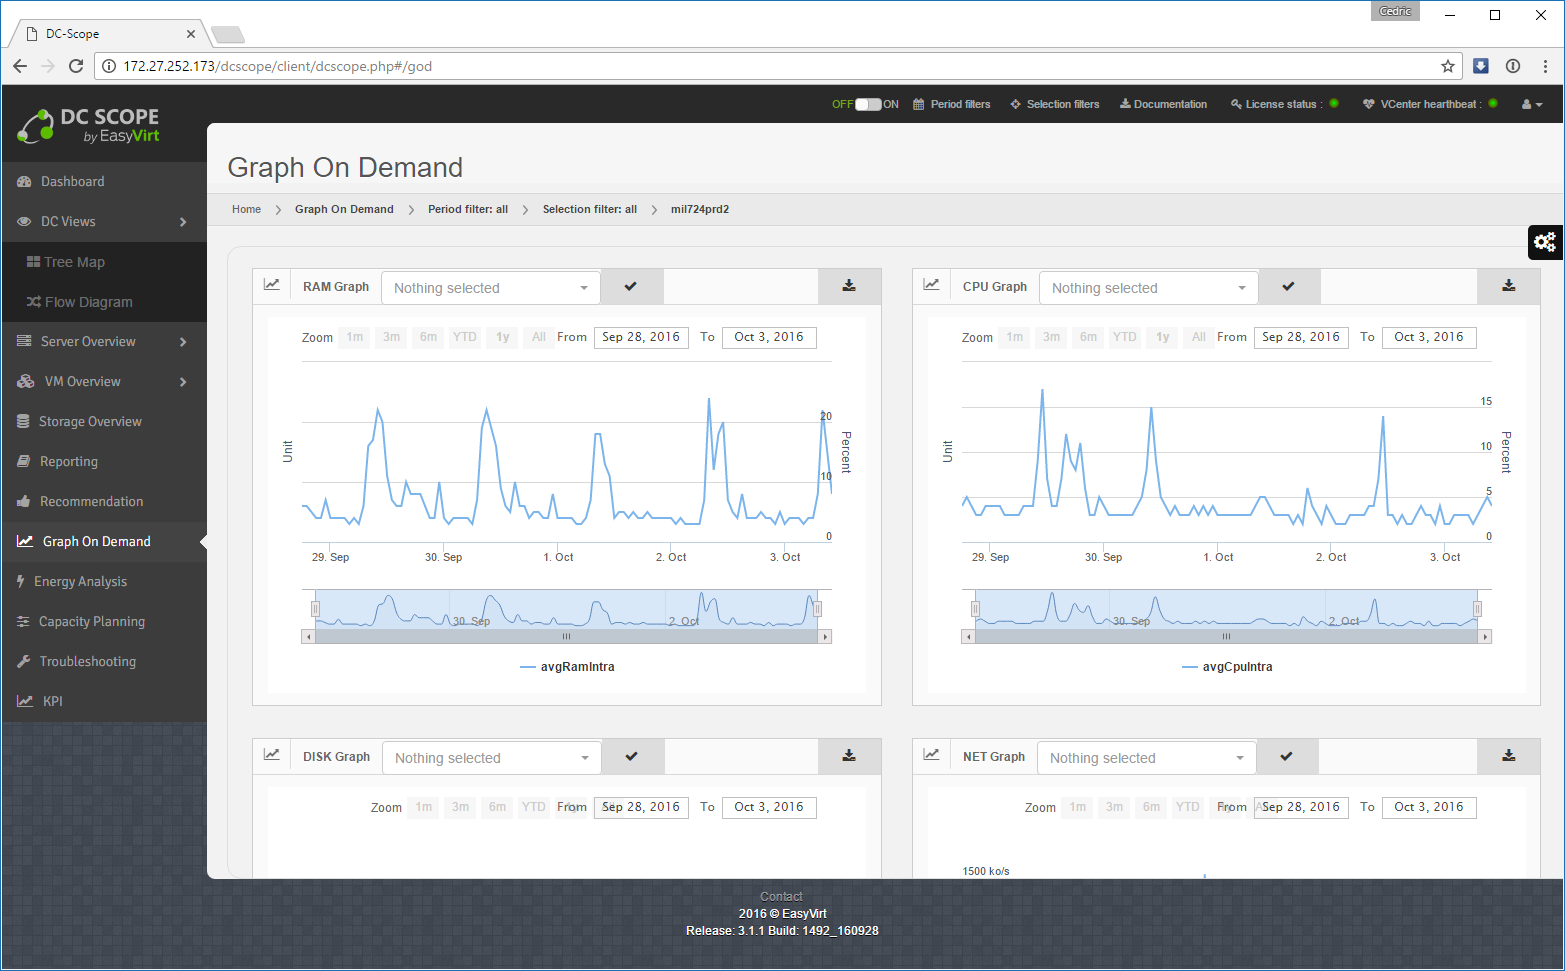Open Period filters in the top bar
Image resolution: width=1565 pixels, height=971 pixels.
coord(952,104)
